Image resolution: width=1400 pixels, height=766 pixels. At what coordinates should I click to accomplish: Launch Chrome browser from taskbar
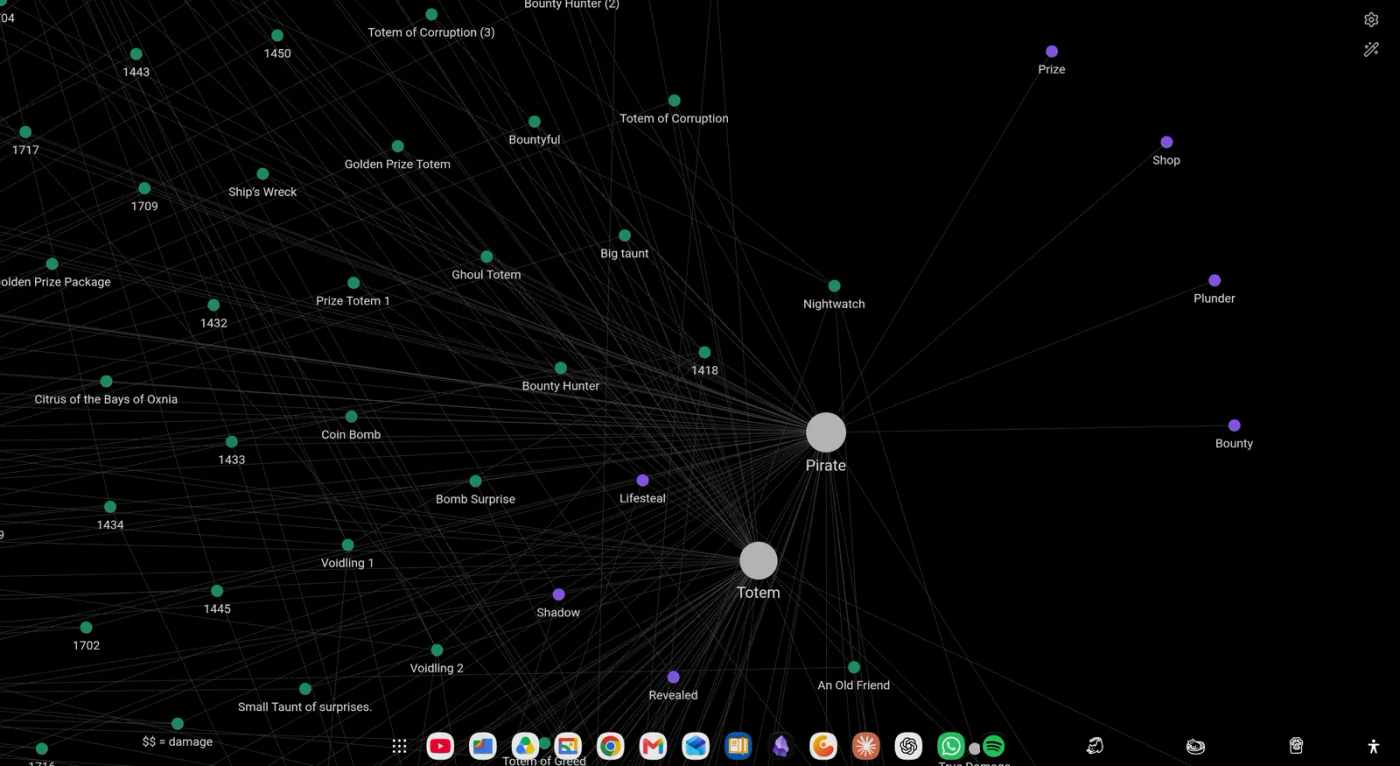[611, 746]
